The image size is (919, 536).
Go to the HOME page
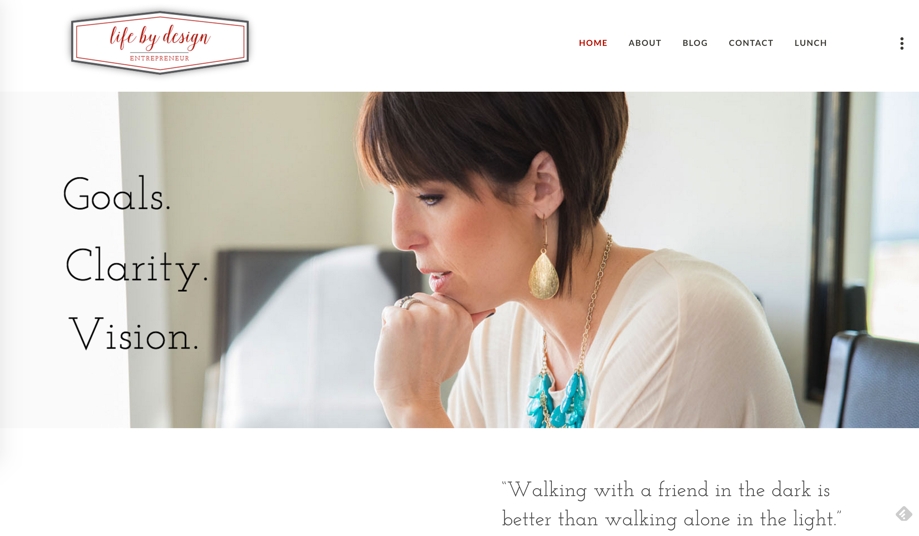point(593,43)
